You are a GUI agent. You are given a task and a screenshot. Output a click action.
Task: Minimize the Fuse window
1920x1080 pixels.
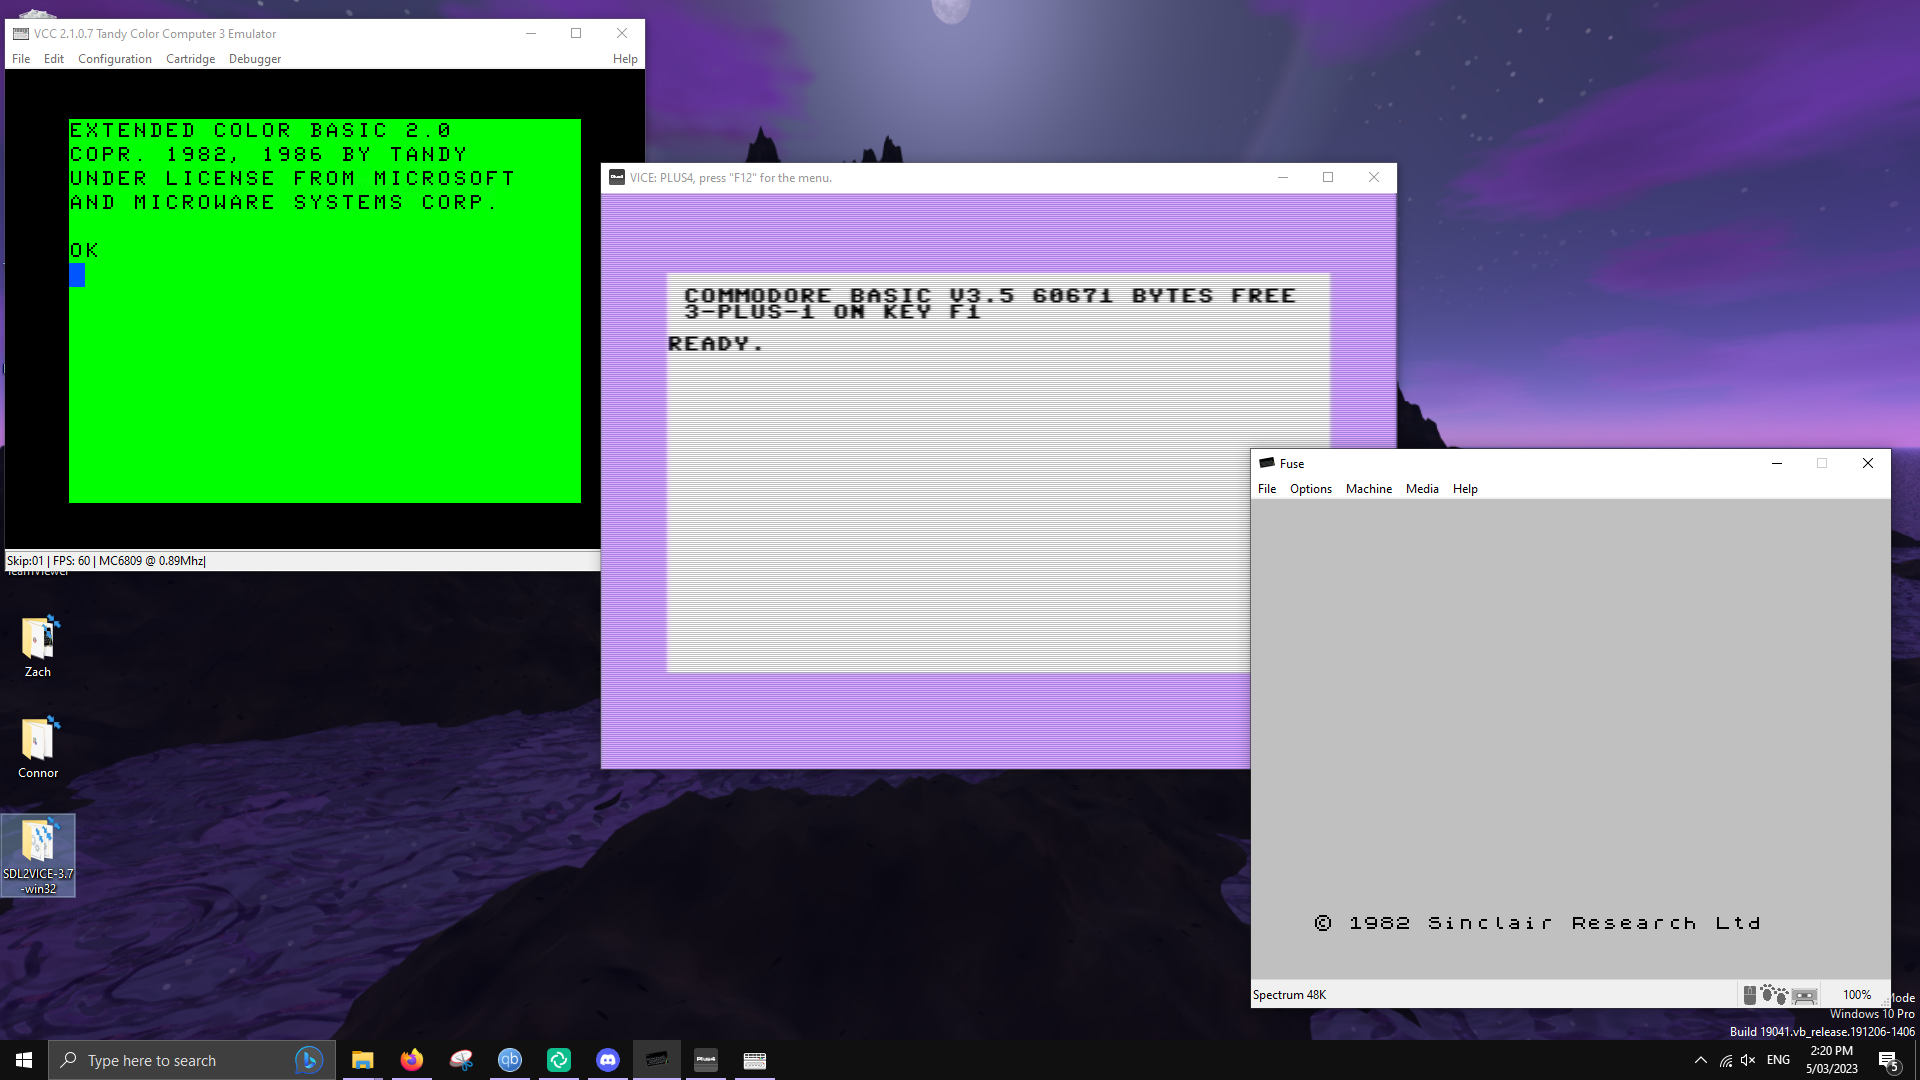1777,463
